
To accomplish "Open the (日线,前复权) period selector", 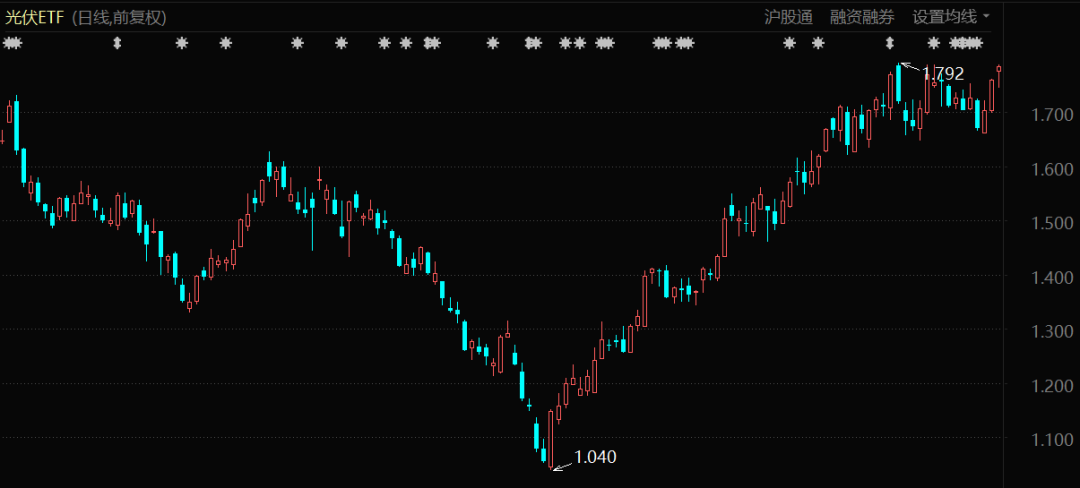I will [119, 17].
